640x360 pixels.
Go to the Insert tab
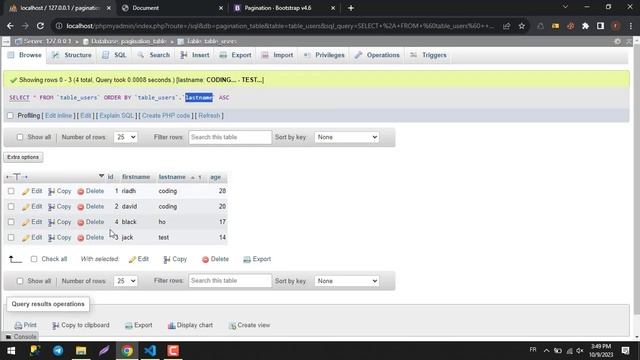(x=195, y=55)
